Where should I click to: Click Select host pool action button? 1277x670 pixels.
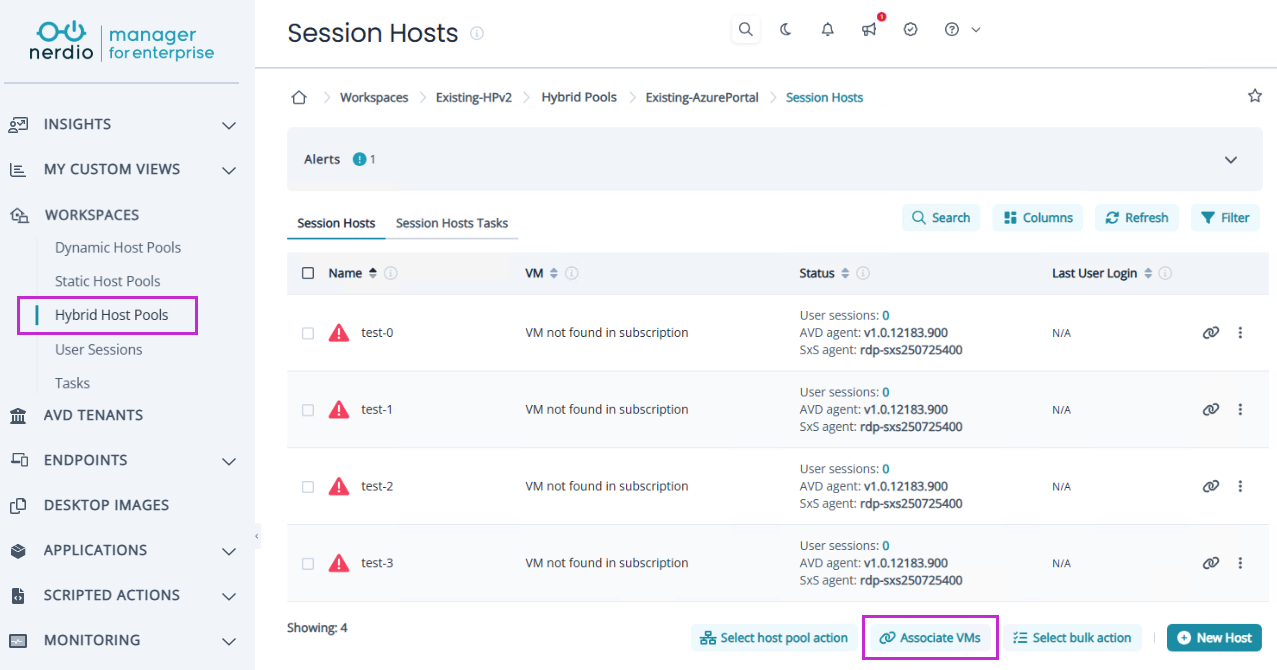point(774,638)
